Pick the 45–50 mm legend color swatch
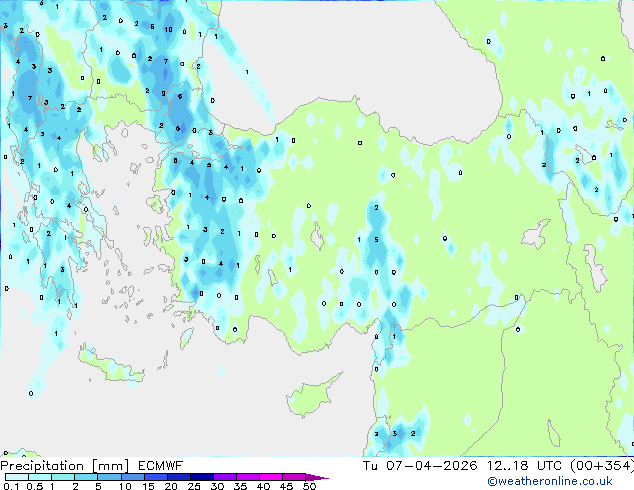Viewport: 634px width, 490px height. pos(294,477)
